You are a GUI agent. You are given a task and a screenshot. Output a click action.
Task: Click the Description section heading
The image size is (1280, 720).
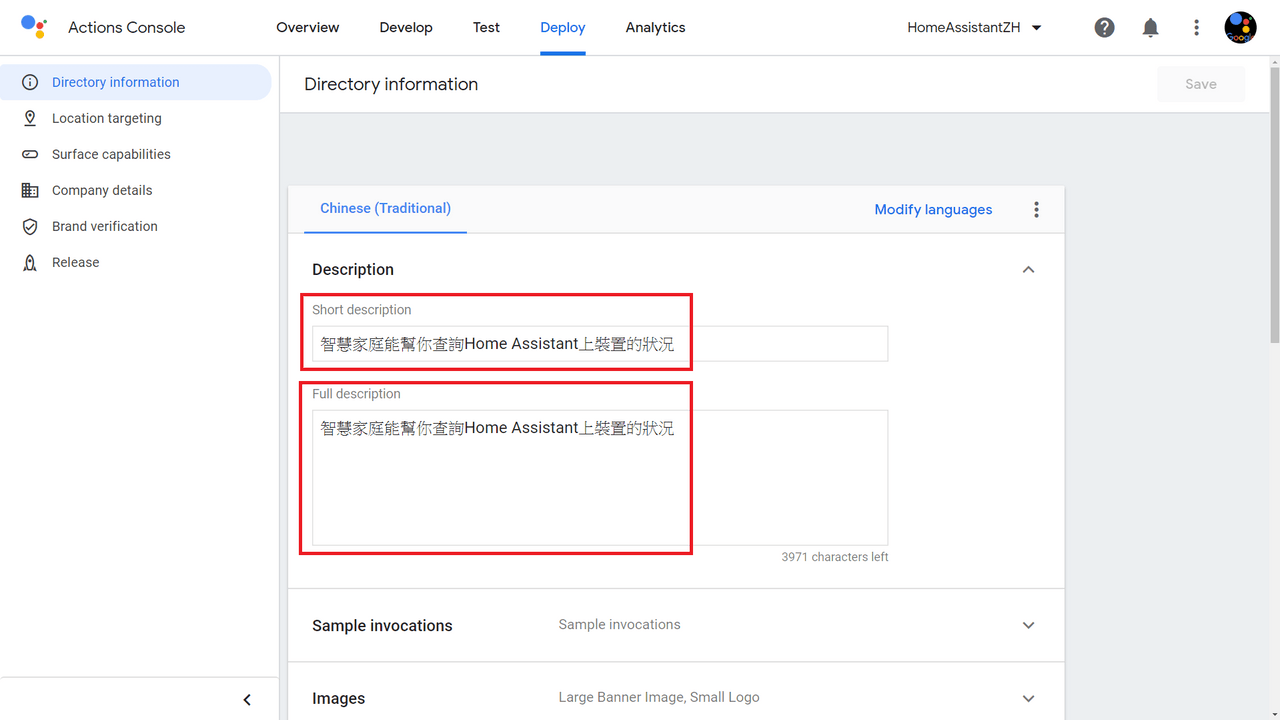pos(353,270)
